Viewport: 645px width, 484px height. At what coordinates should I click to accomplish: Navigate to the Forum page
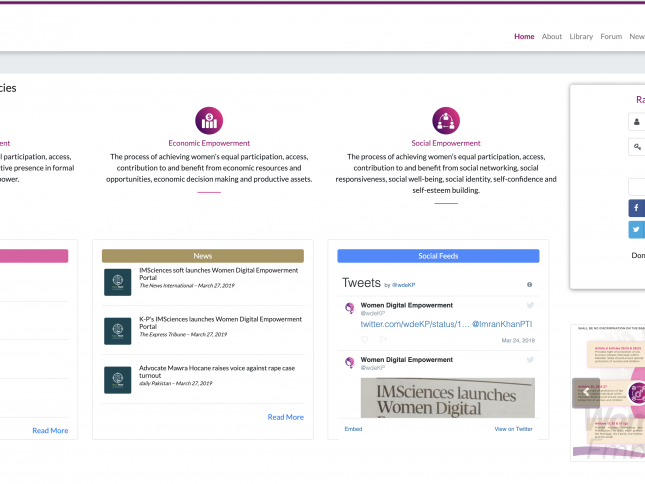tap(611, 36)
